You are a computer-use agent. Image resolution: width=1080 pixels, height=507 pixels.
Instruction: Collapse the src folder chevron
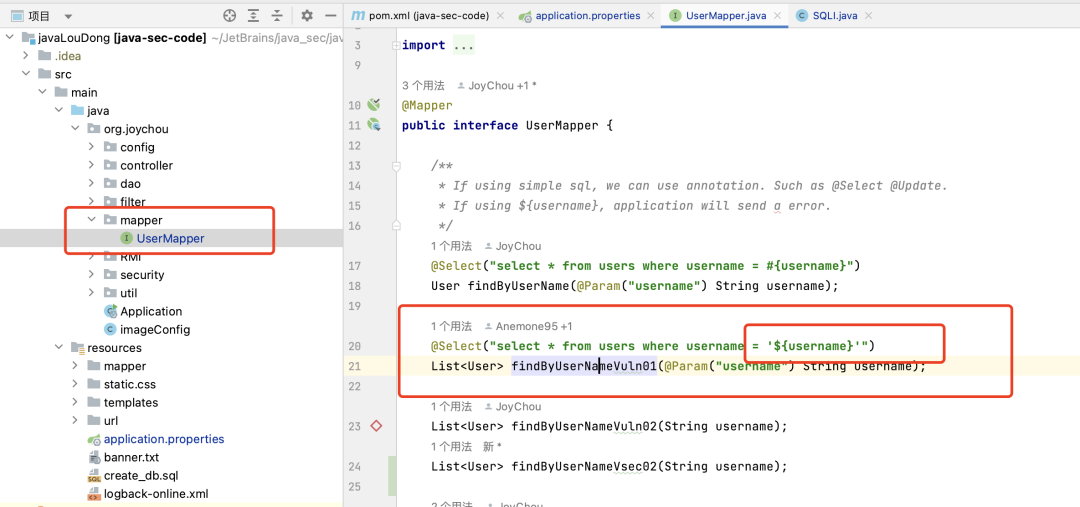click(25, 74)
